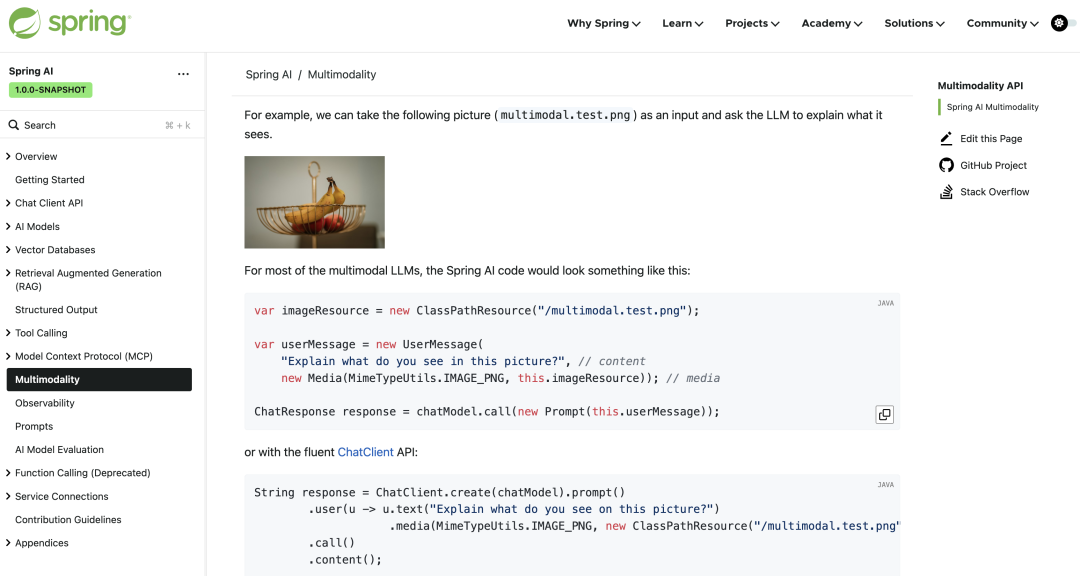Click the GitHub Project octocat icon
The width and height of the screenshot is (1080, 576).
[x=946, y=165]
